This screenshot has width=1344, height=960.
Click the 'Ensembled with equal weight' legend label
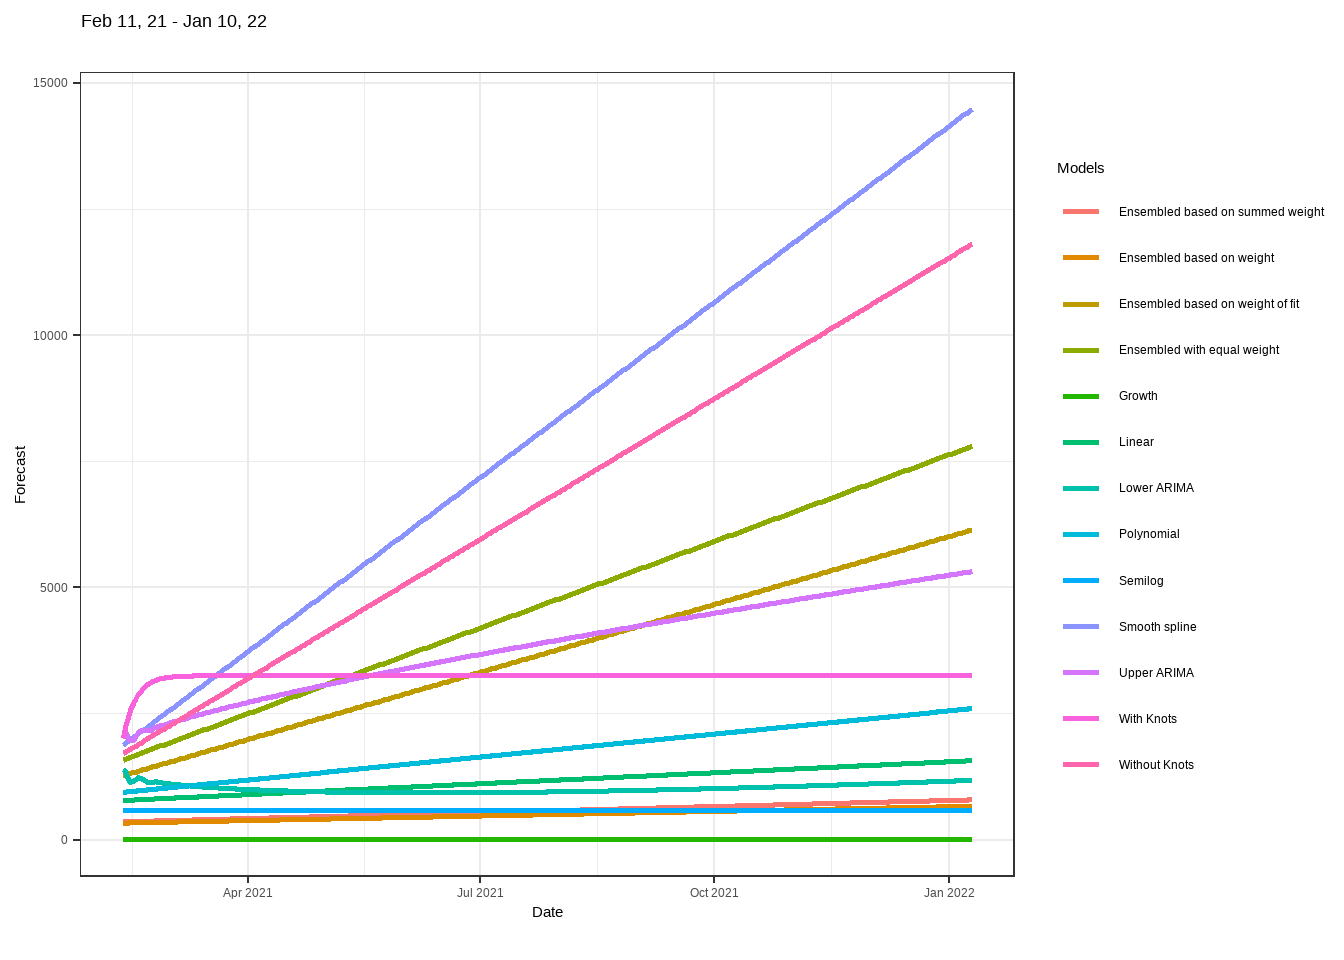(x=1198, y=350)
